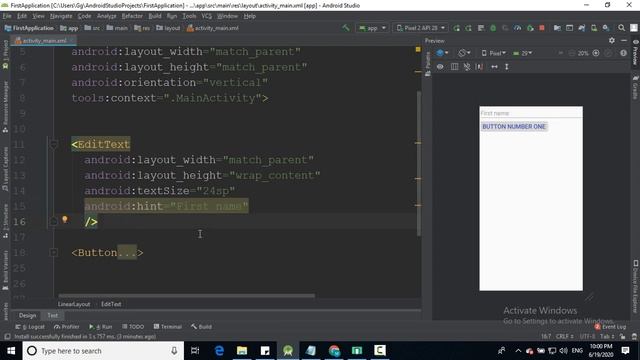
Task: Hide the Preview panel with minus icon
Action: [x=624, y=40]
